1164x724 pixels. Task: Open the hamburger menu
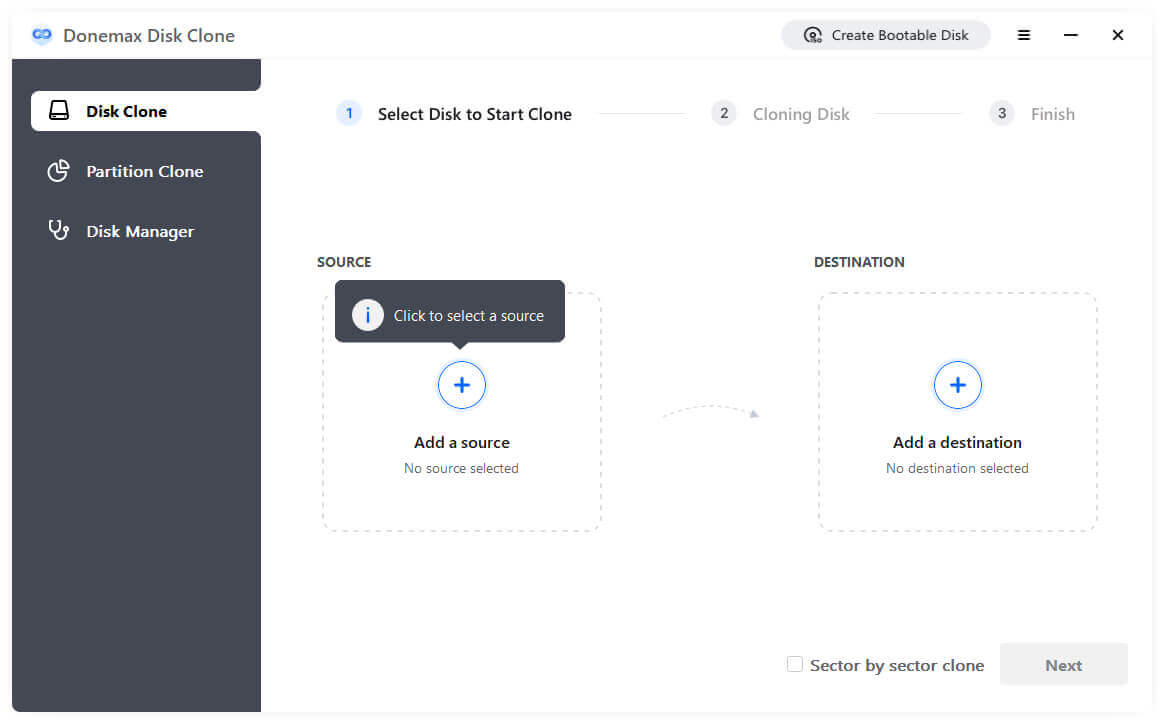click(x=1024, y=35)
